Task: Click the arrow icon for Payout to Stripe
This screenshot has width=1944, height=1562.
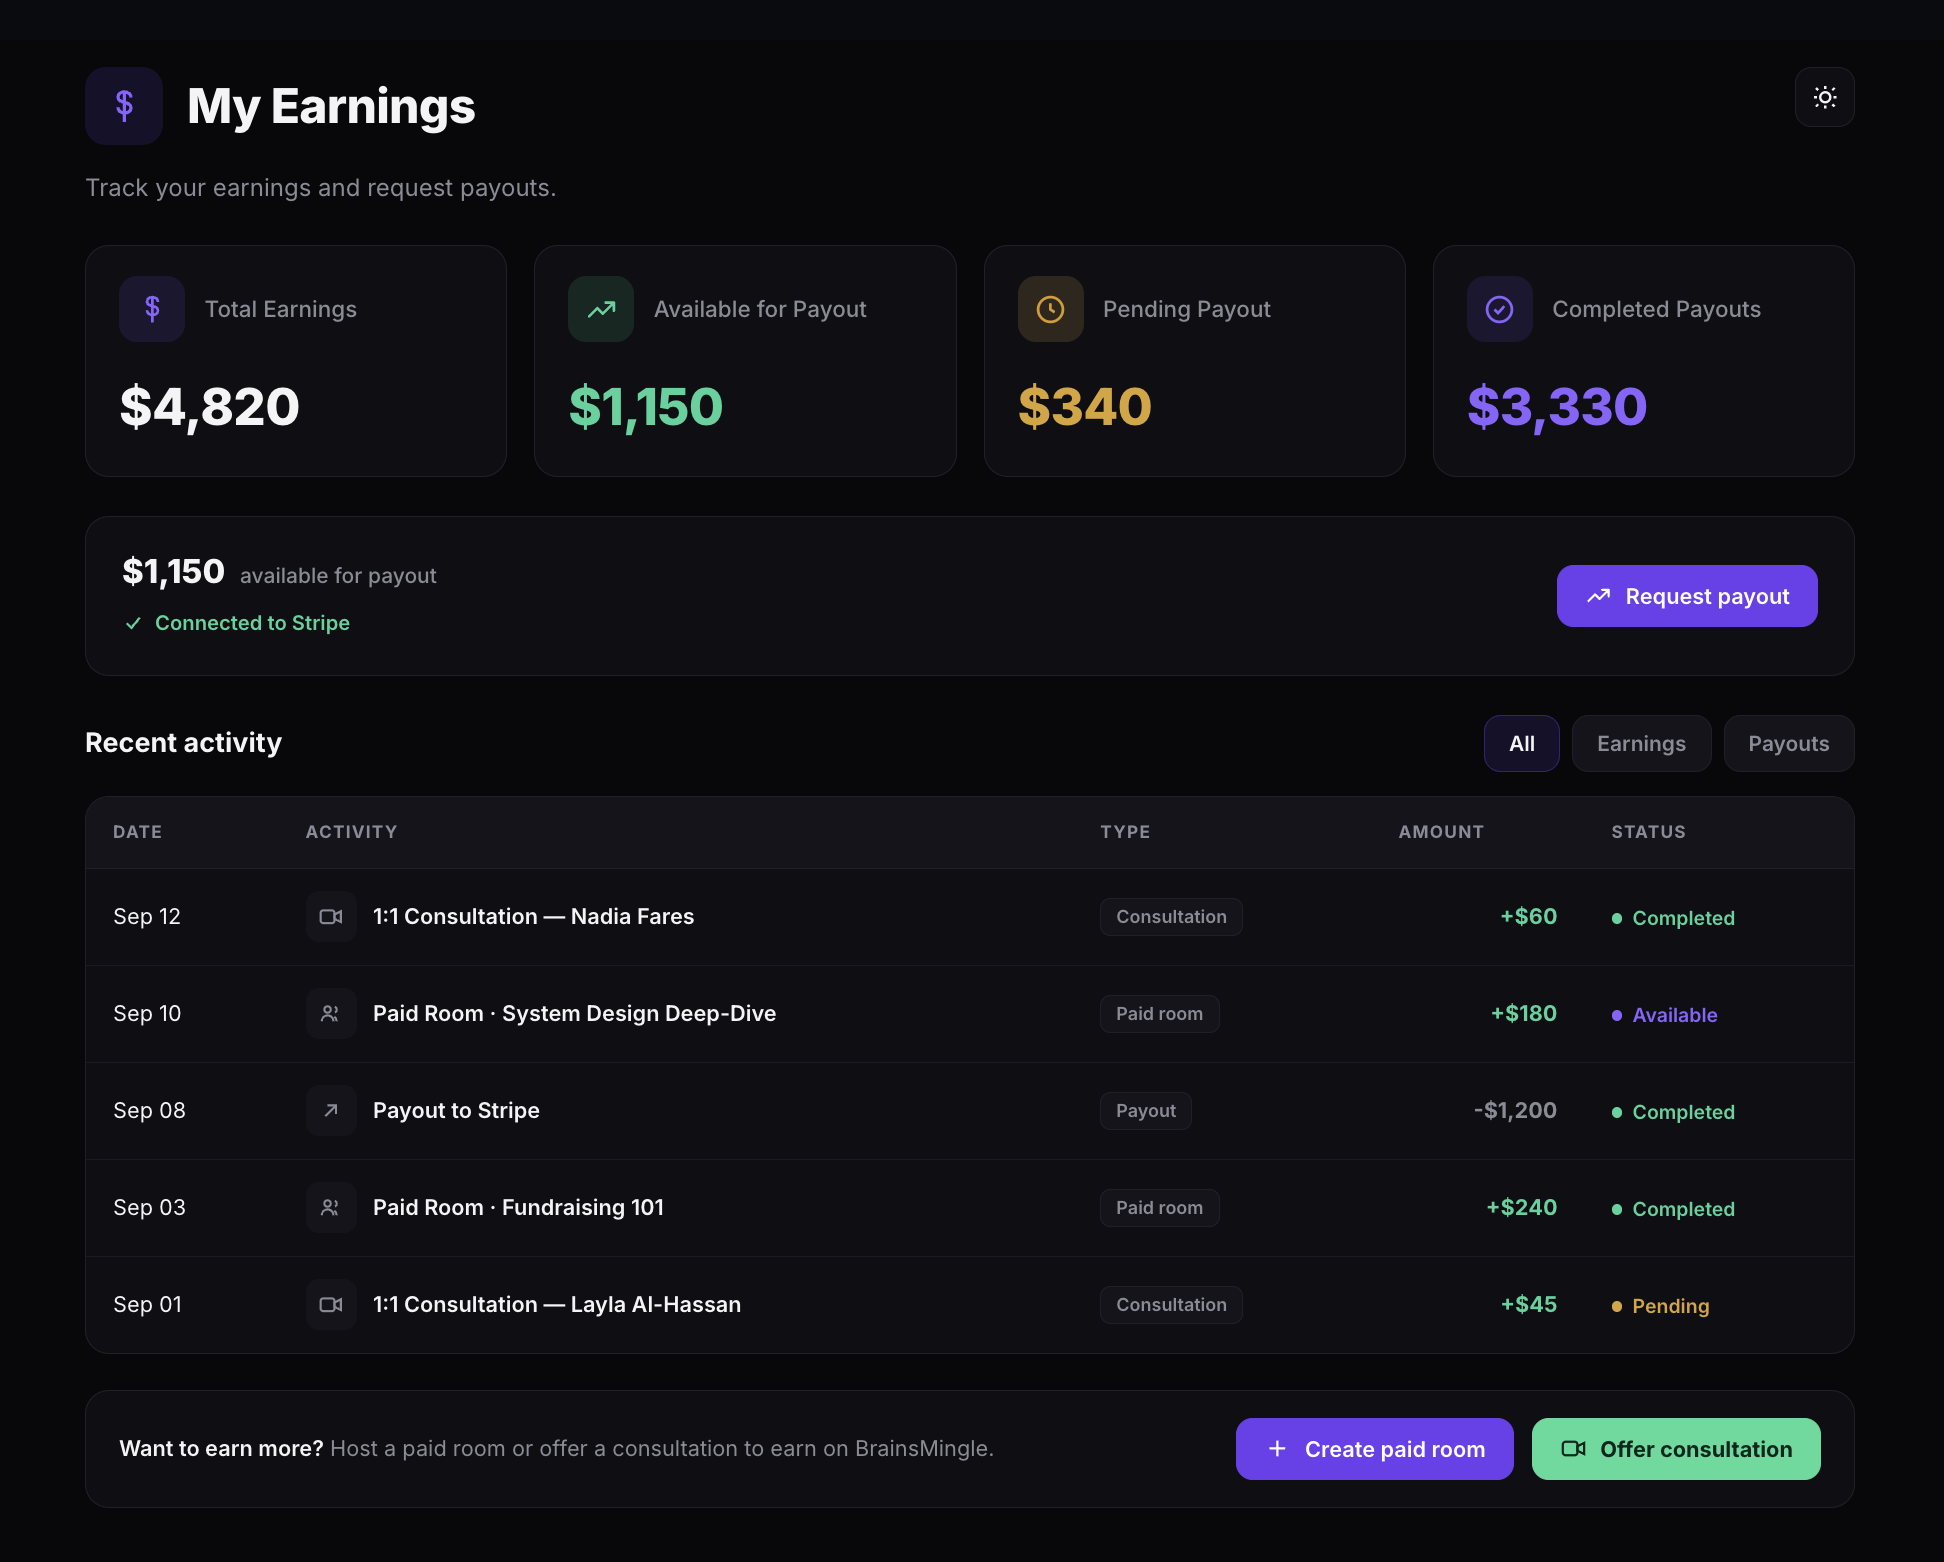Action: click(331, 1110)
